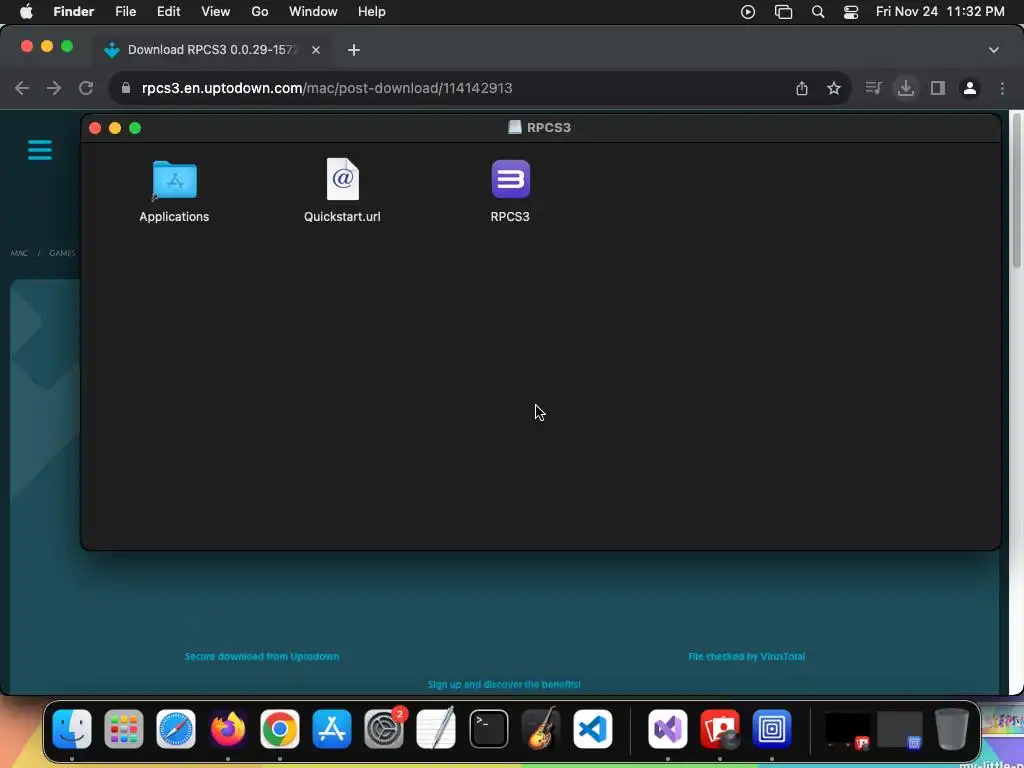Open the Go menu

click(260, 12)
